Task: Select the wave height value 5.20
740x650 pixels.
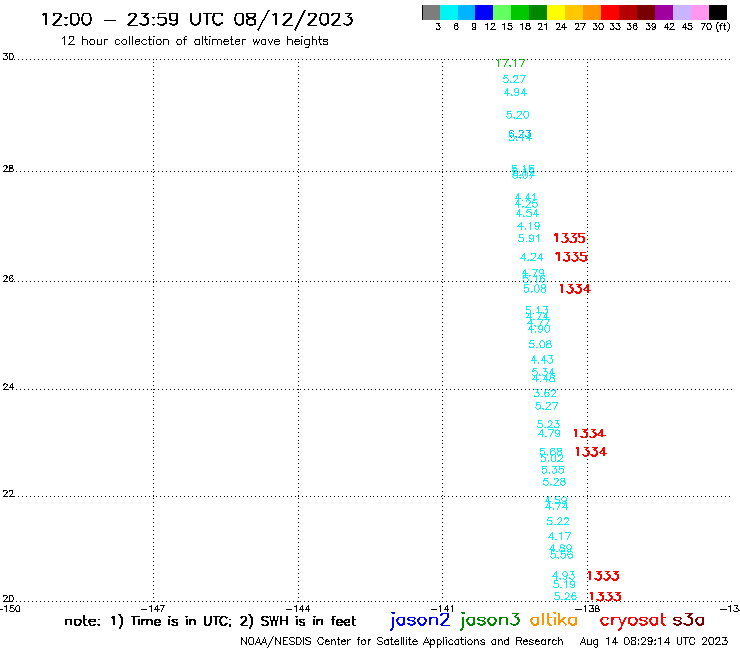Action: pos(518,115)
